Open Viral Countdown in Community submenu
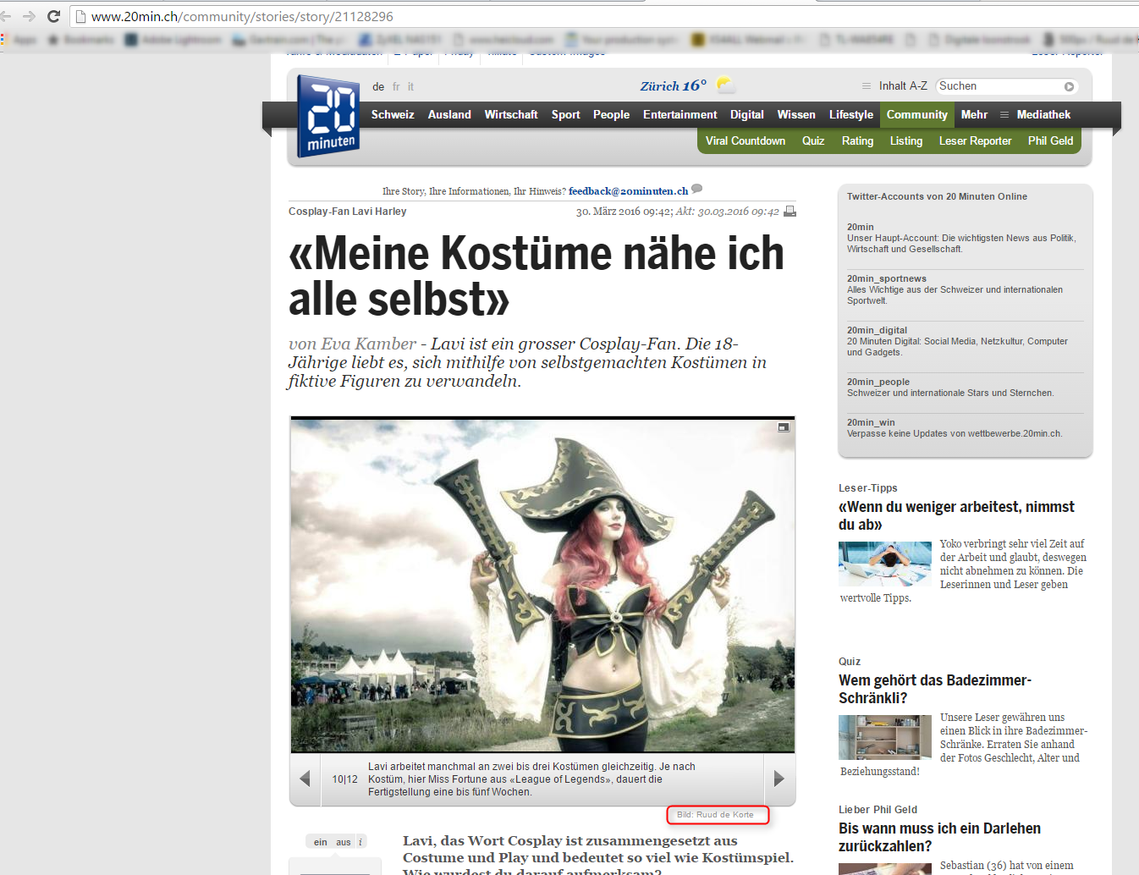This screenshot has width=1139, height=875. (x=745, y=141)
